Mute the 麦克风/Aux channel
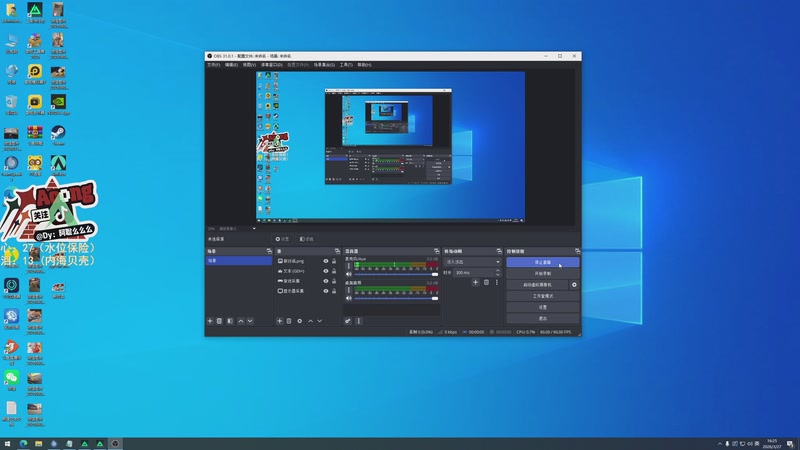Screen dimensions: 800x450 [x=349, y=274]
